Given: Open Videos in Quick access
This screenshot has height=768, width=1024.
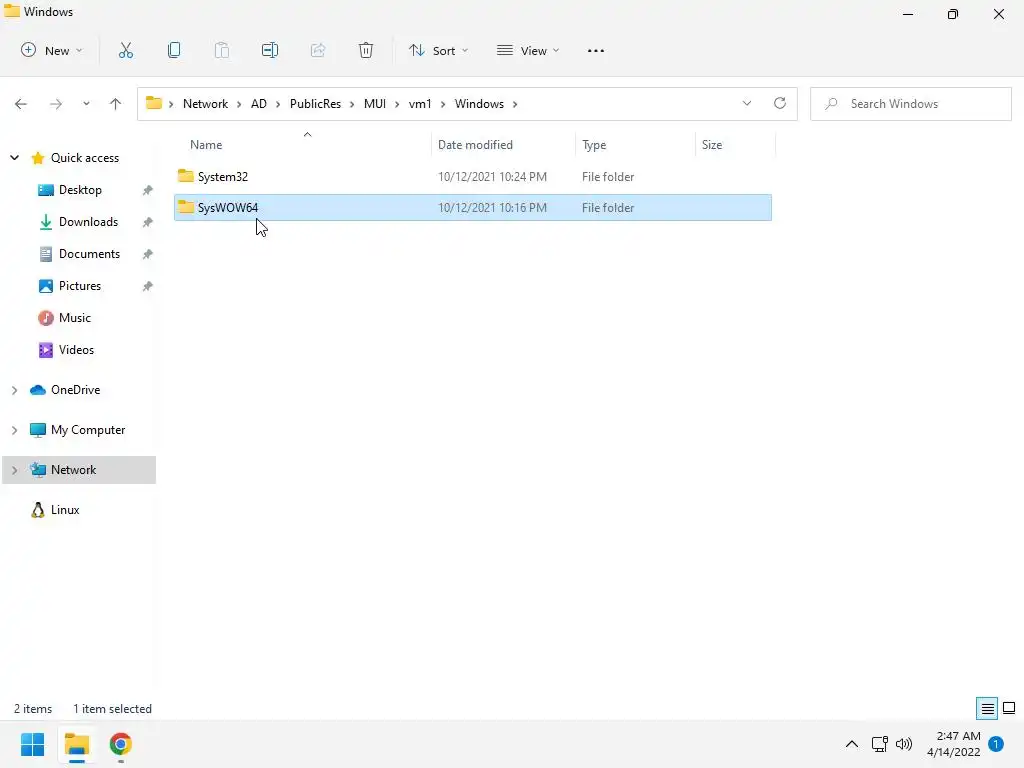Looking at the screenshot, I should click(x=76, y=350).
